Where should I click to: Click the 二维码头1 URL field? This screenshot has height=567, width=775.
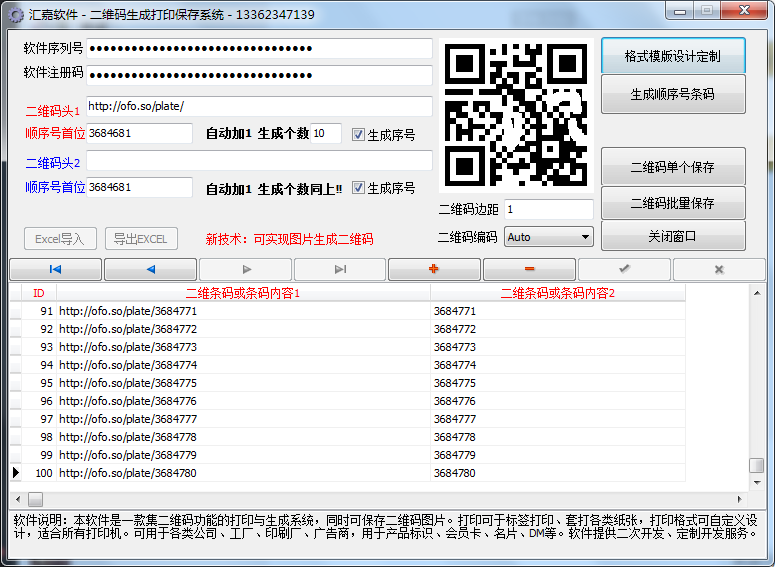[259, 106]
